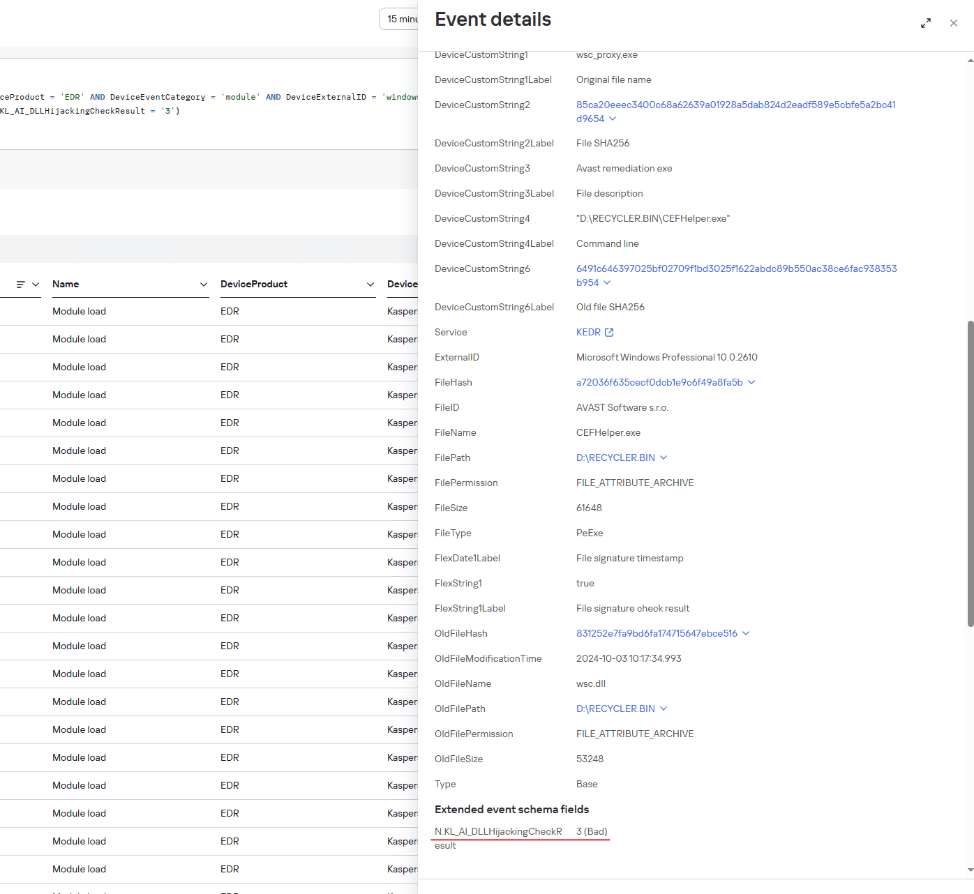Open the Name column dropdown chevron
Screen dimensions: 974x894
tap(204, 284)
